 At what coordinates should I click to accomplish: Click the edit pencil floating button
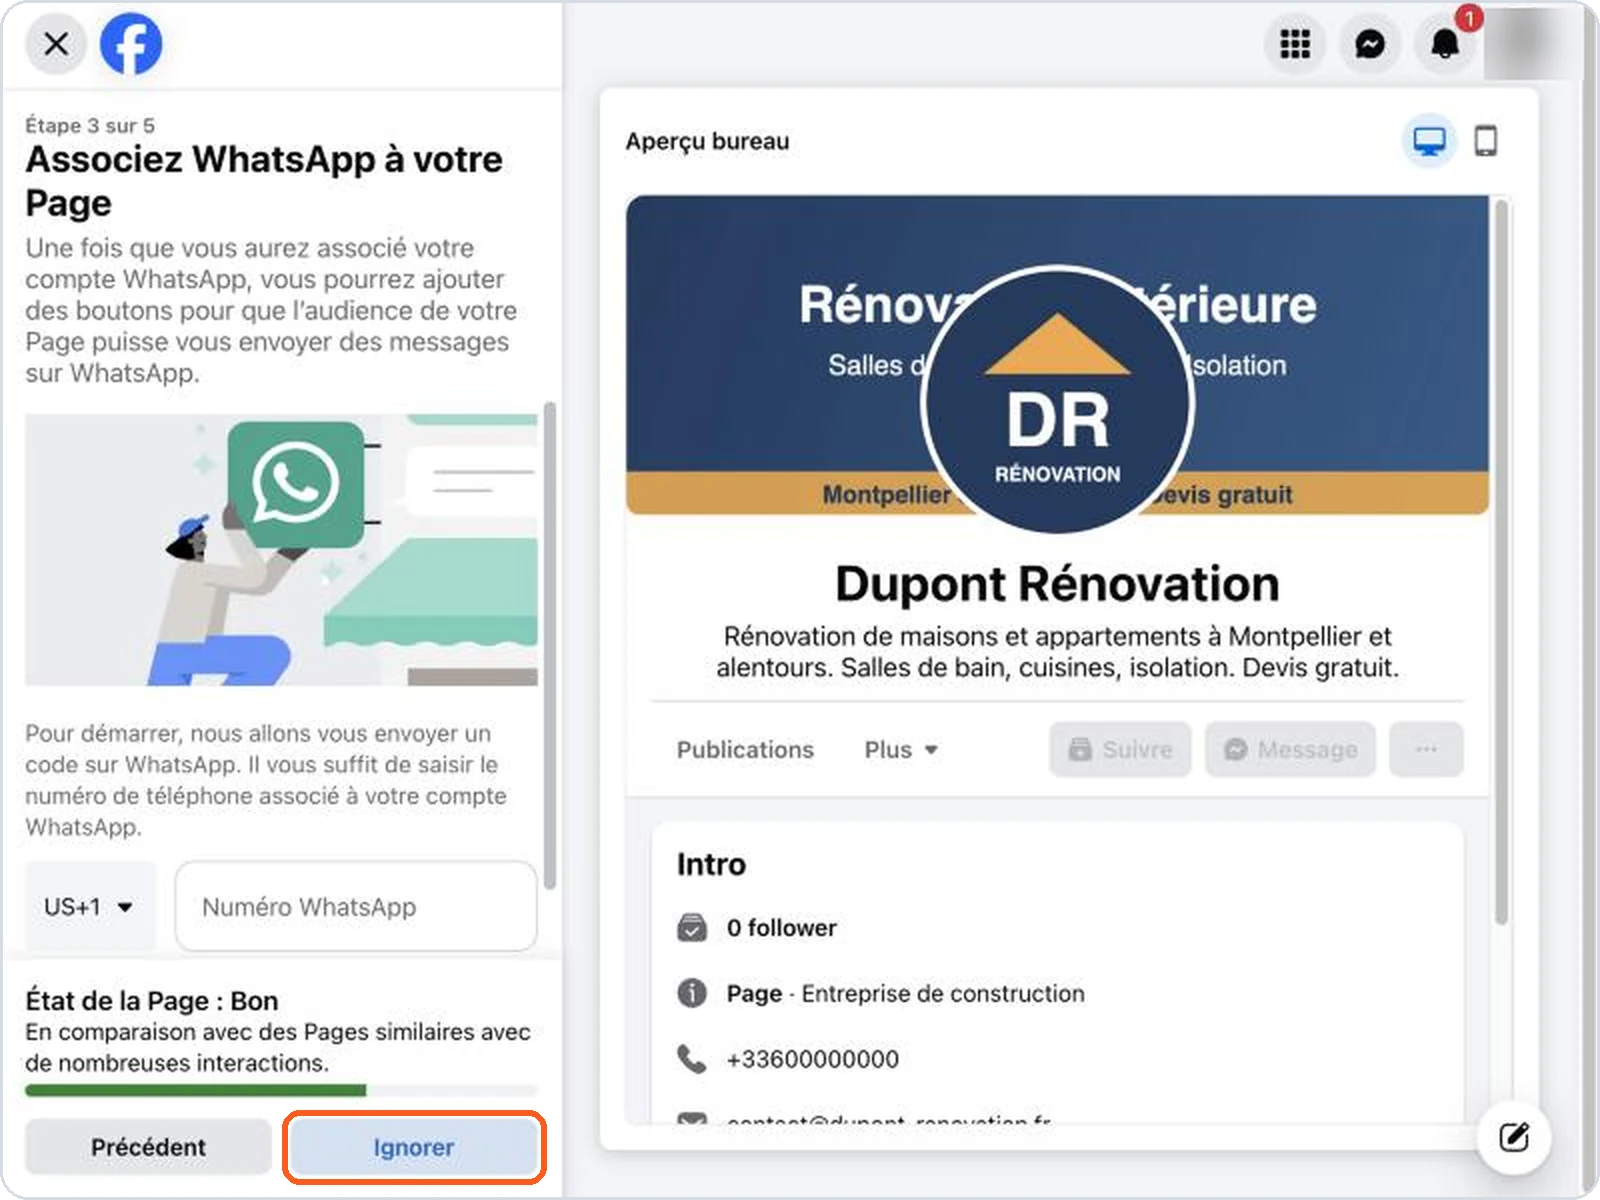pos(1514,1137)
